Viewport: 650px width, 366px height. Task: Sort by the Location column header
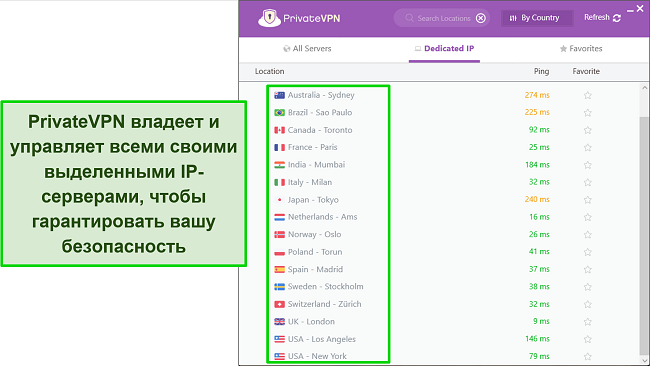(269, 71)
